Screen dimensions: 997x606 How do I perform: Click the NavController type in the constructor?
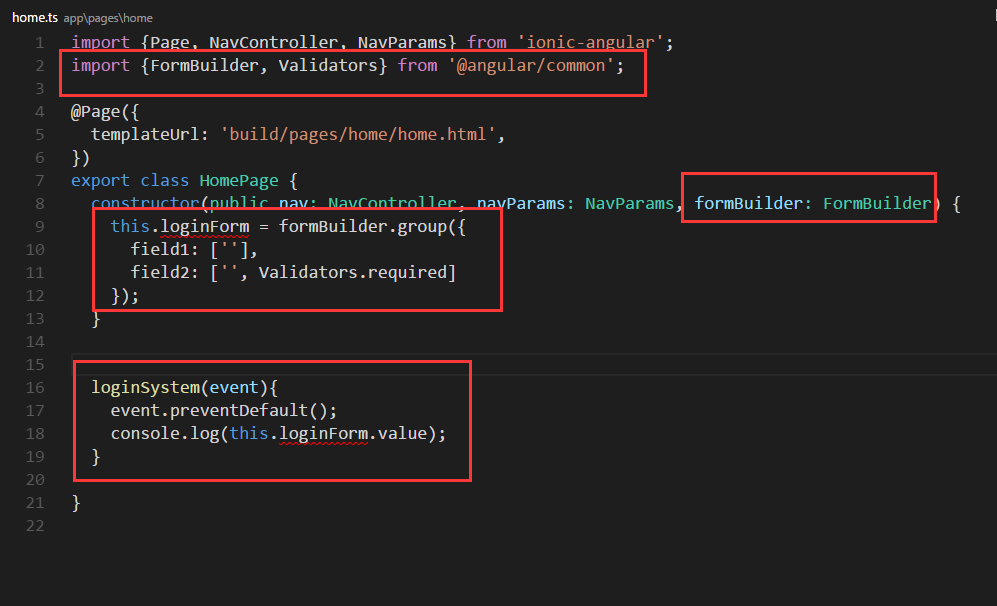[x=392, y=203]
